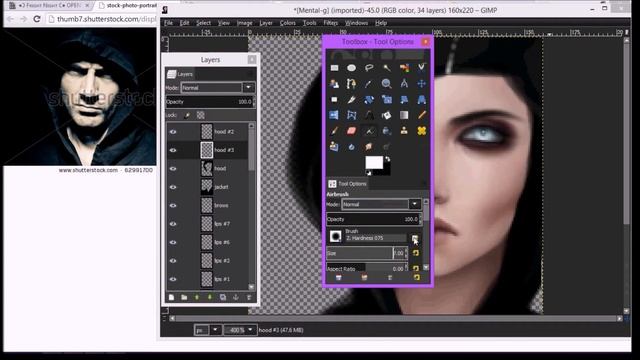The height and width of the screenshot is (360, 640).
Task: Hide the brows layer
Action: (173, 205)
